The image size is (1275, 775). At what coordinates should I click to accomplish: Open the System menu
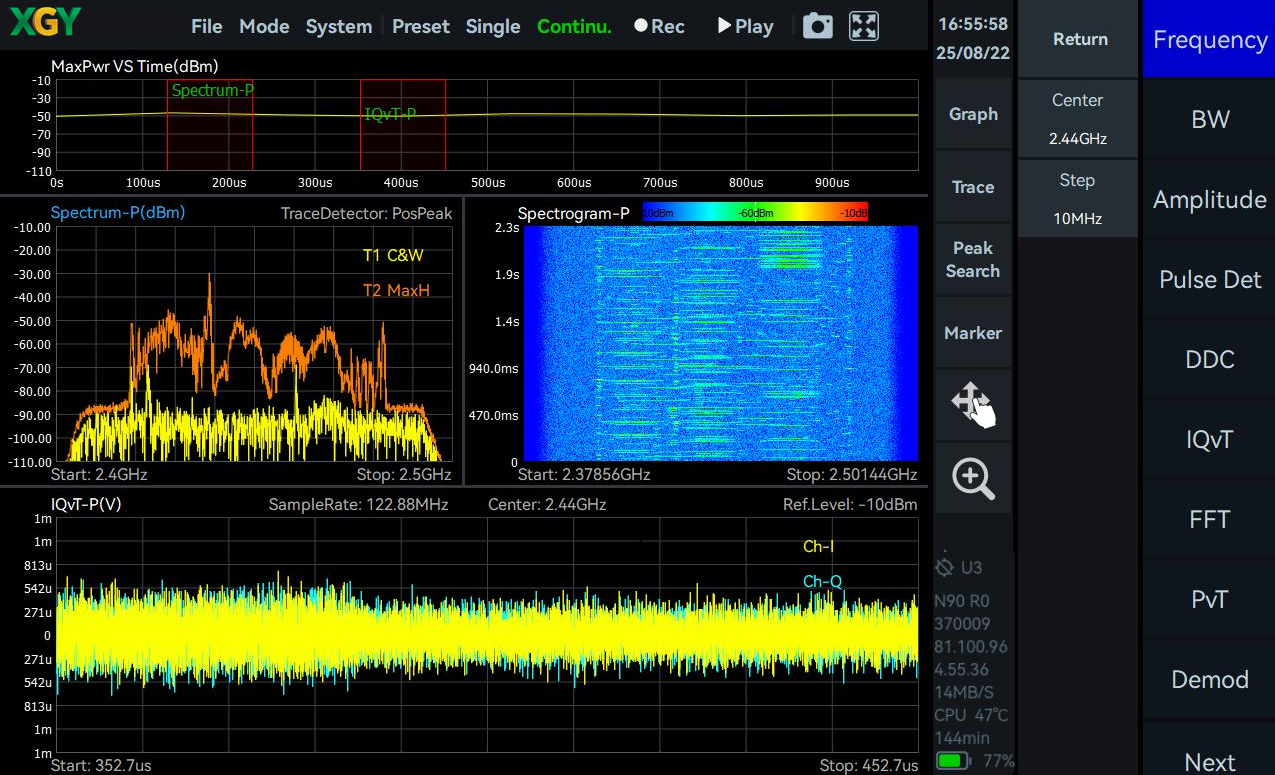(x=339, y=26)
